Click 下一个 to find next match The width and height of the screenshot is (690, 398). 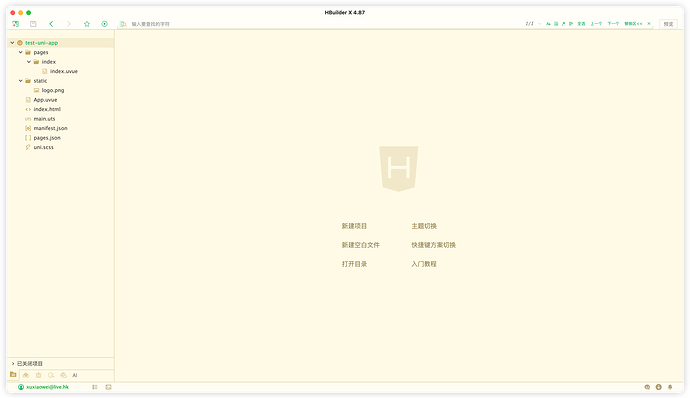click(613, 24)
